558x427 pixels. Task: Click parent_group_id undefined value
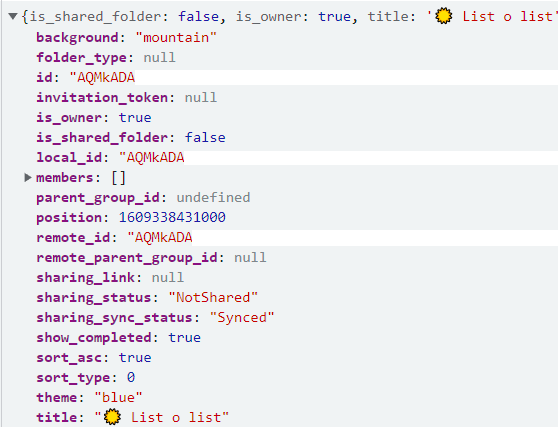tap(214, 197)
